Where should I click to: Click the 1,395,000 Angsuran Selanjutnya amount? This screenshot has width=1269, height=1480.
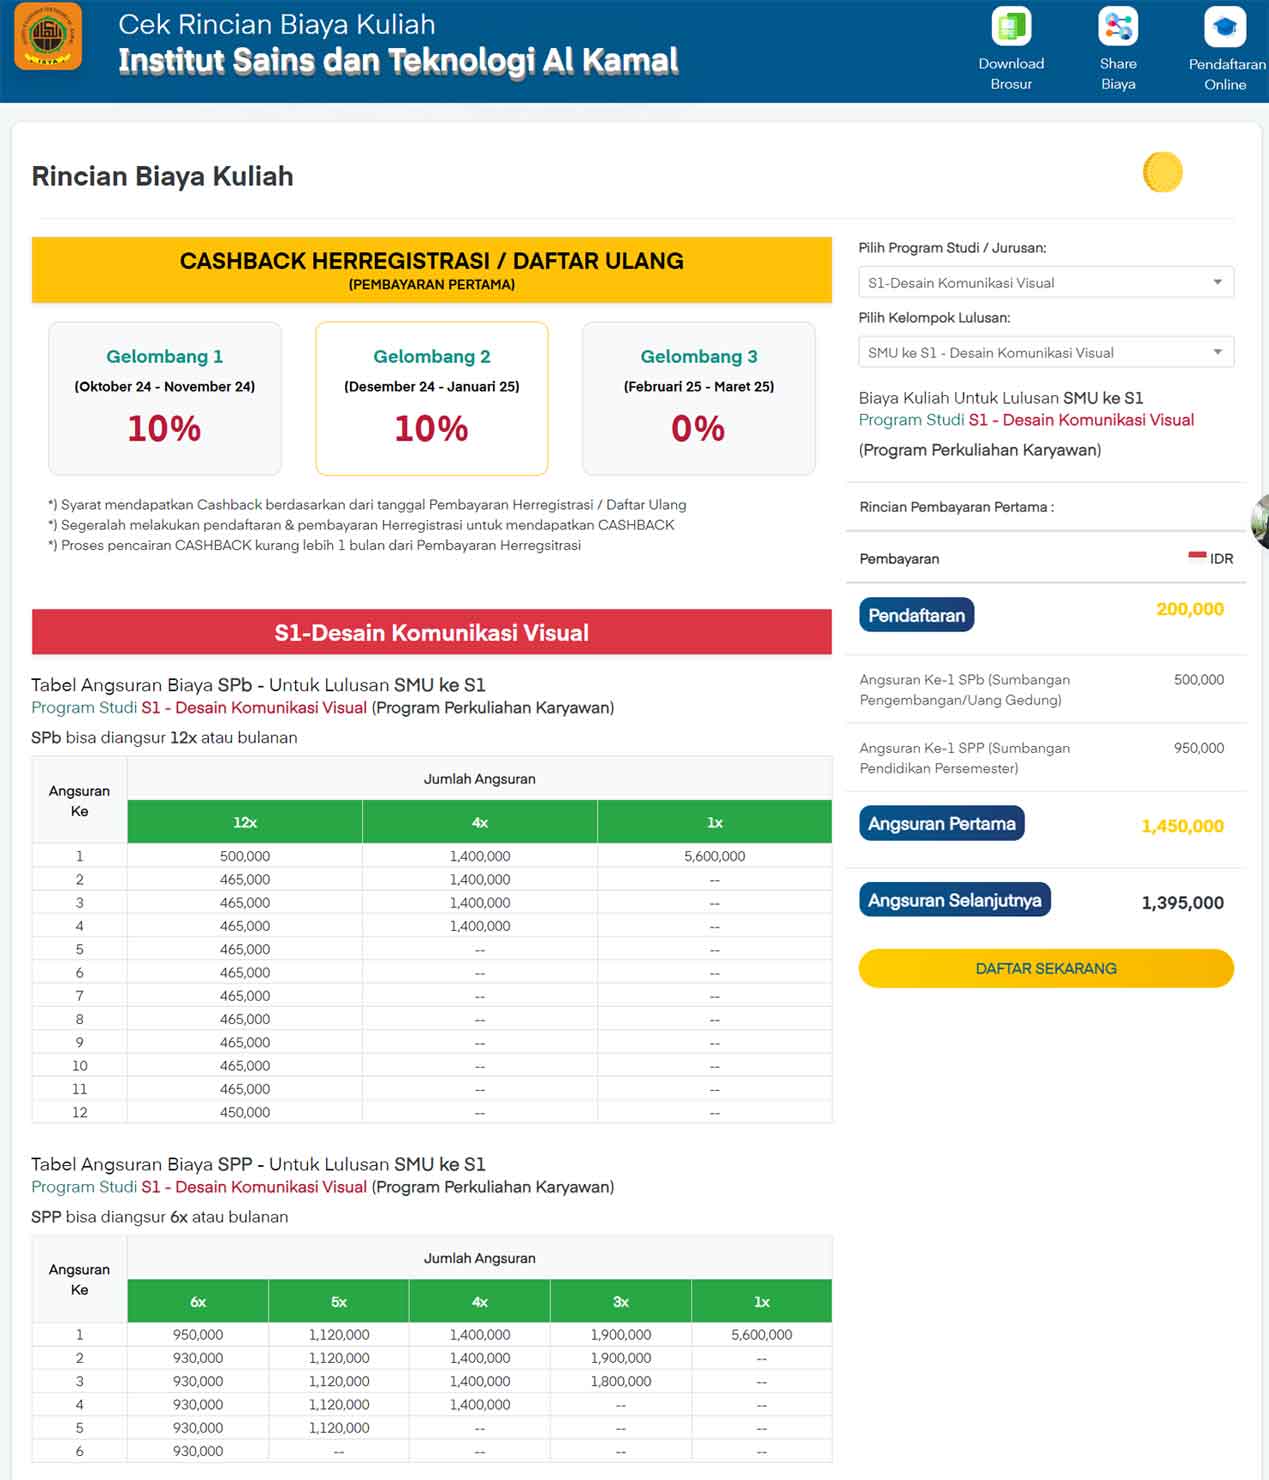[x=1182, y=903]
